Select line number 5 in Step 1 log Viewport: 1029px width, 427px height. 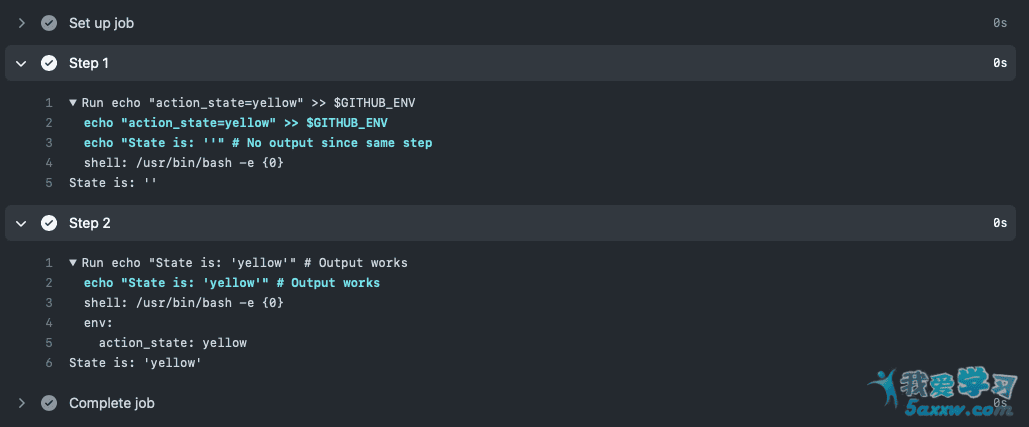click(x=48, y=183)
